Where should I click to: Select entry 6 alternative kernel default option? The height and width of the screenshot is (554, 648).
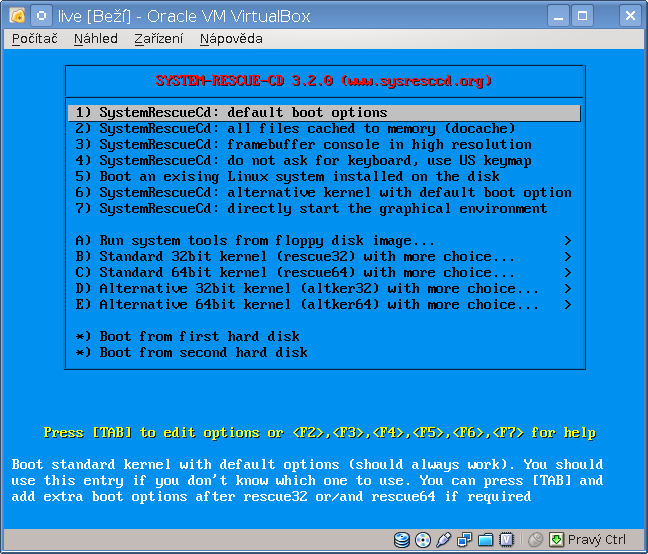(x=324, y=193)
